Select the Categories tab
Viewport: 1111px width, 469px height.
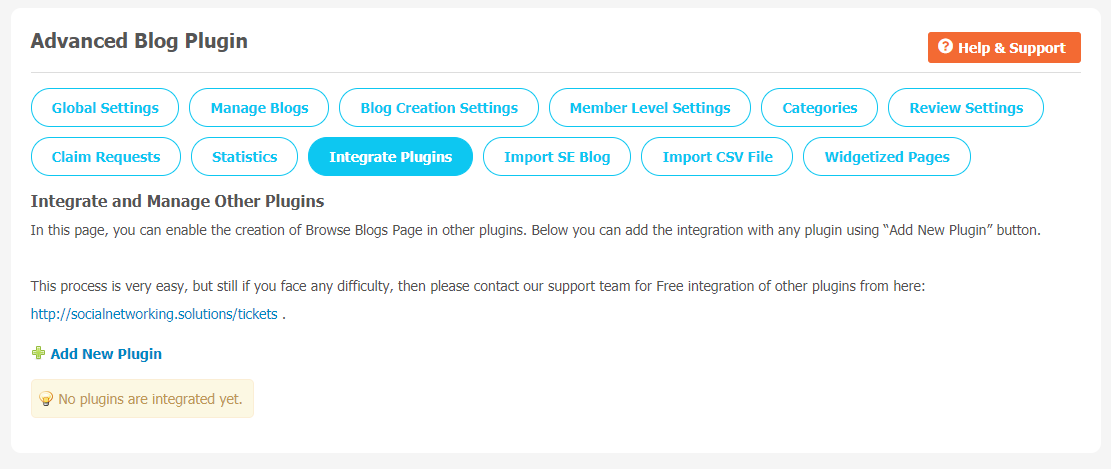(820, 108)
